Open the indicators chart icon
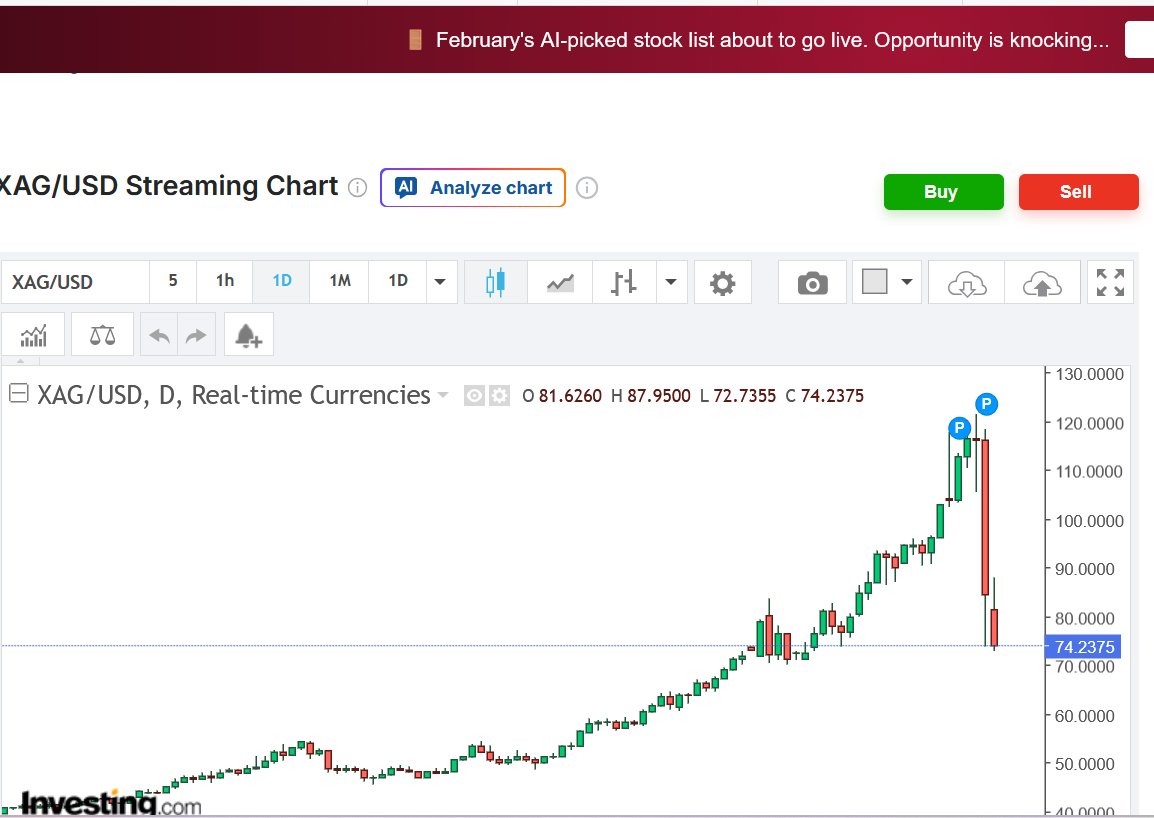 33,336
